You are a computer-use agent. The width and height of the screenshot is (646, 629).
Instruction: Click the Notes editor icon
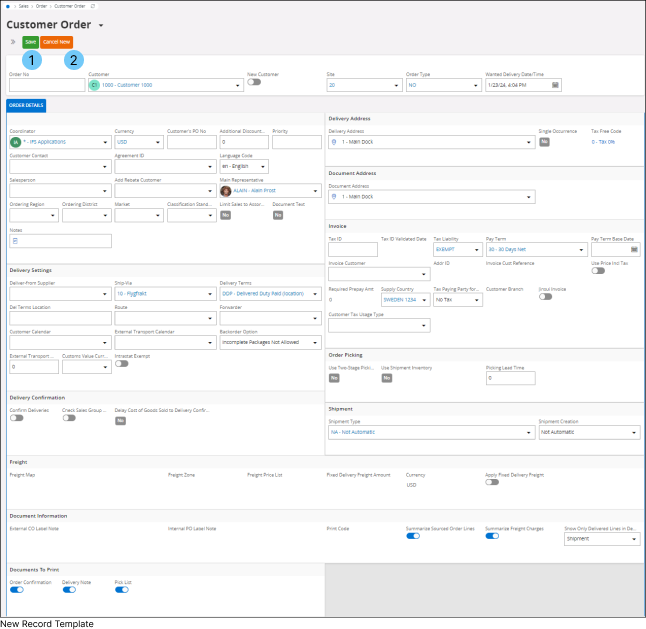14,241
